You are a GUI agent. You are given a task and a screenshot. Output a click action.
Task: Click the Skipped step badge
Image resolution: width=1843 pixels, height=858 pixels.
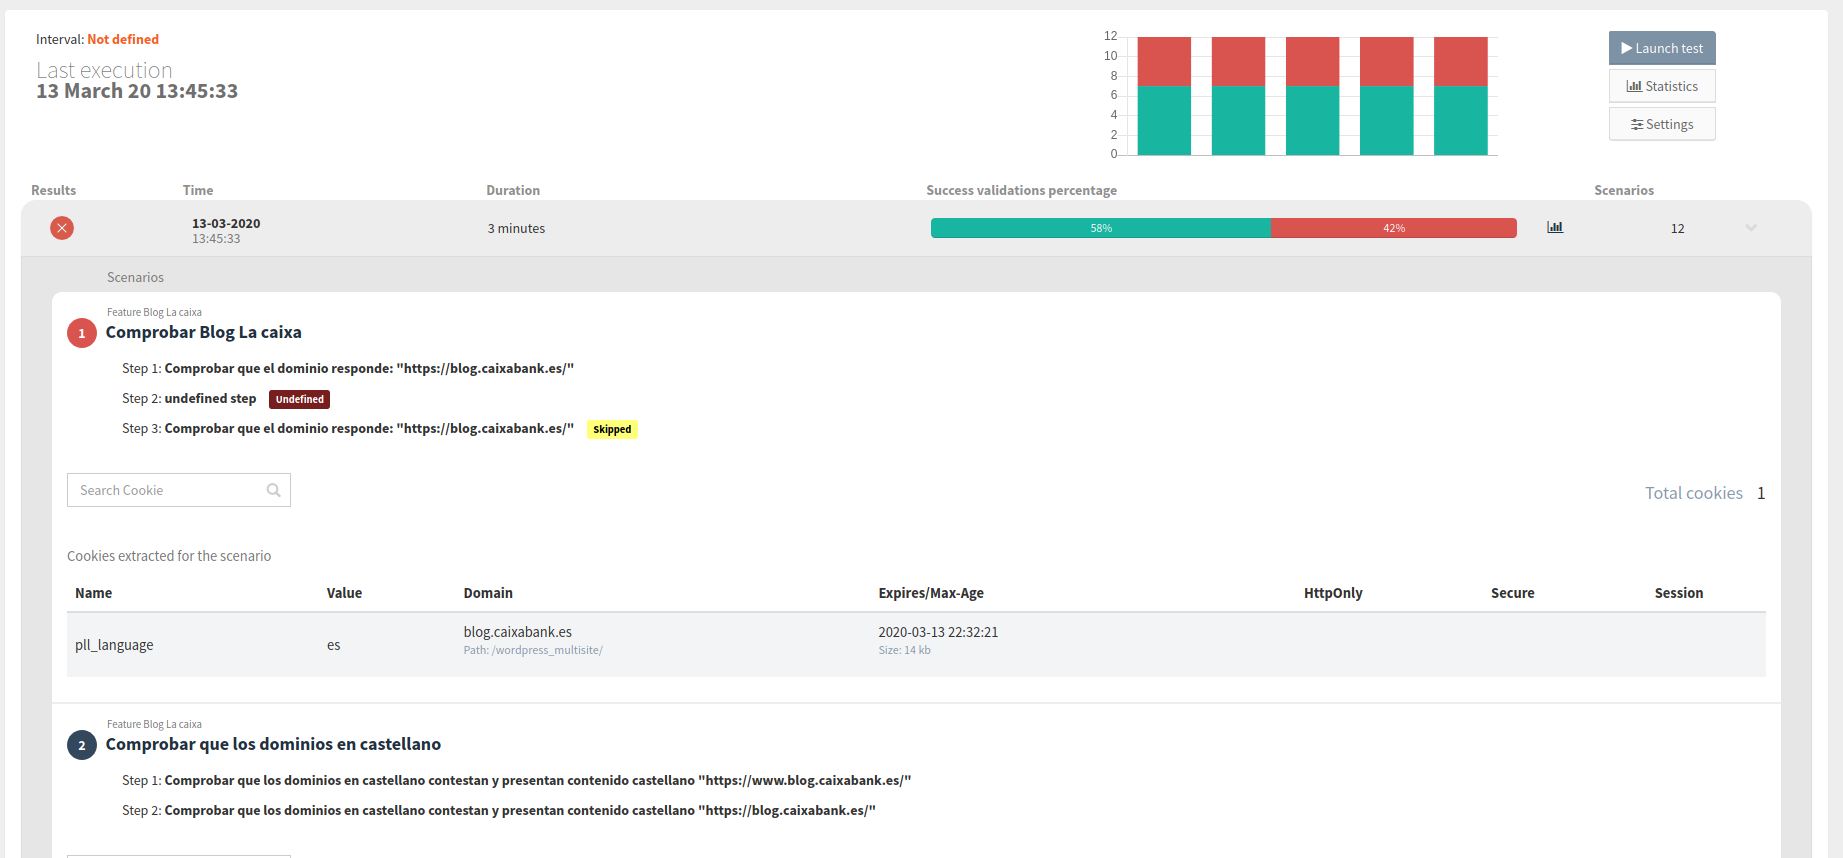click(x=612, y=429)
